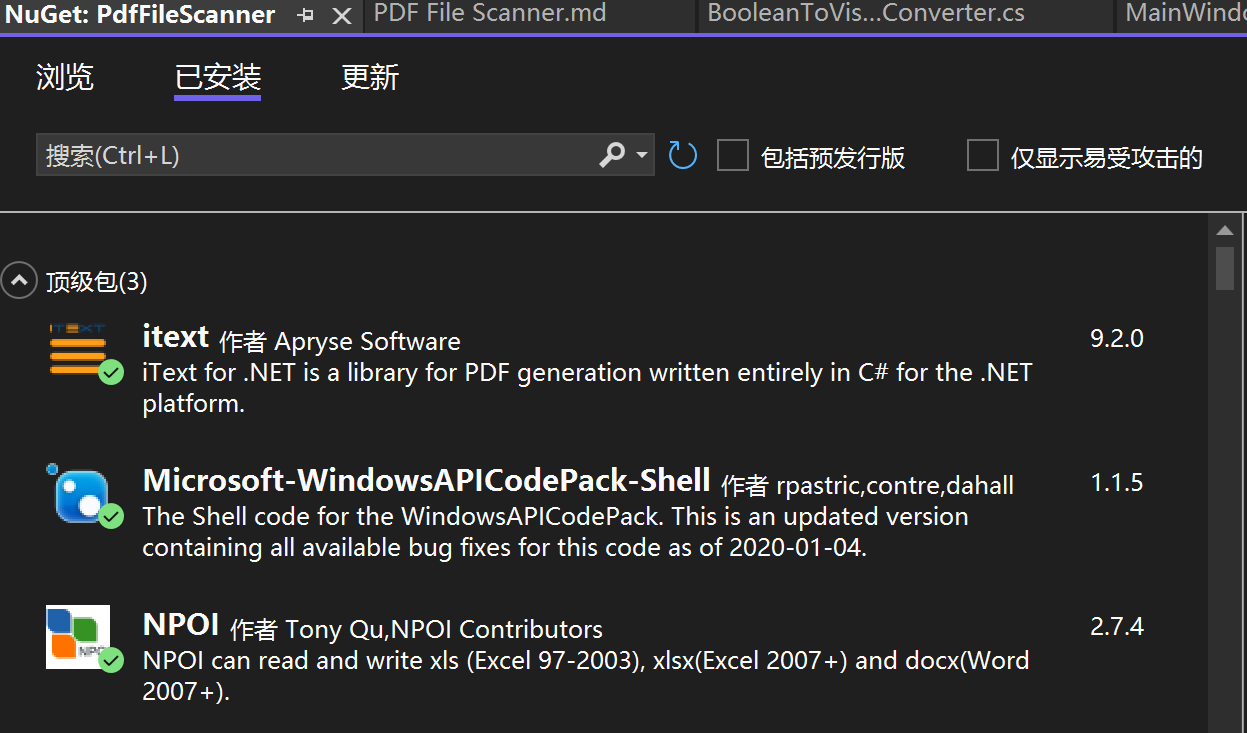The width and height of the screenshot is (1247, 733).
Task: Switch to the 浏览 tab
Action: (x=65, y=77)
